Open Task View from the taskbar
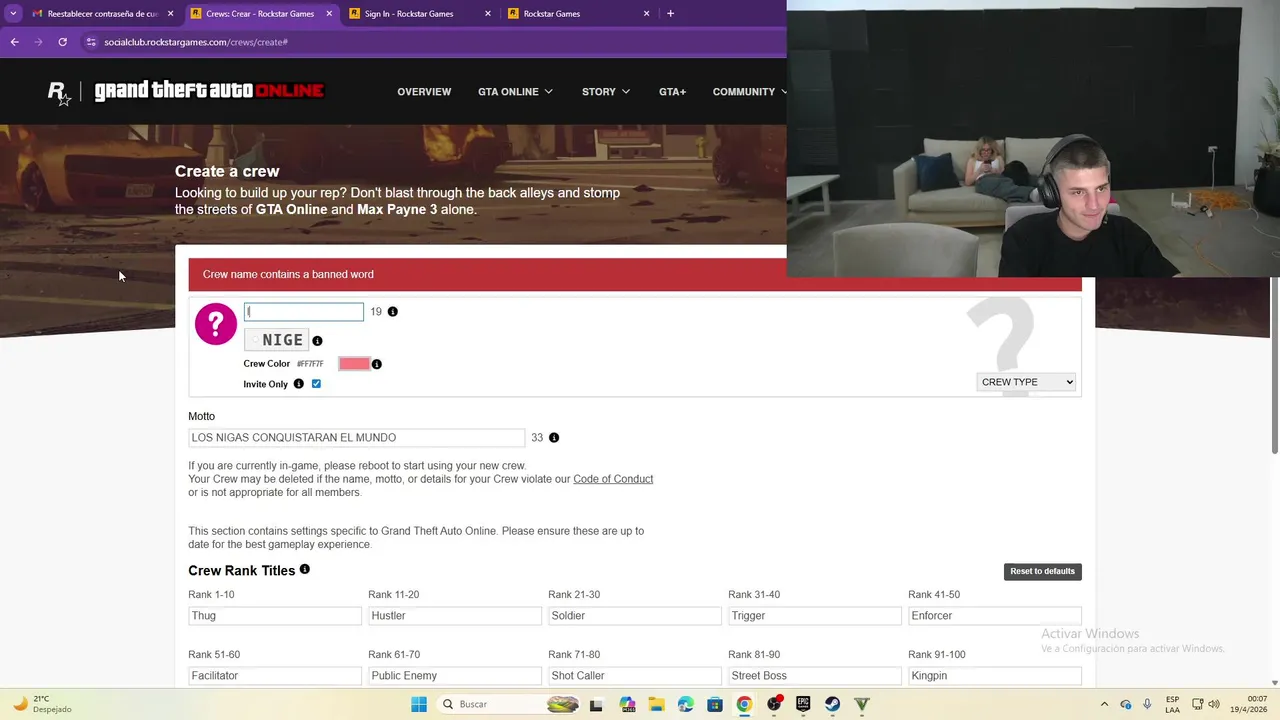The image size is (1280, 720). pos(597,704)
